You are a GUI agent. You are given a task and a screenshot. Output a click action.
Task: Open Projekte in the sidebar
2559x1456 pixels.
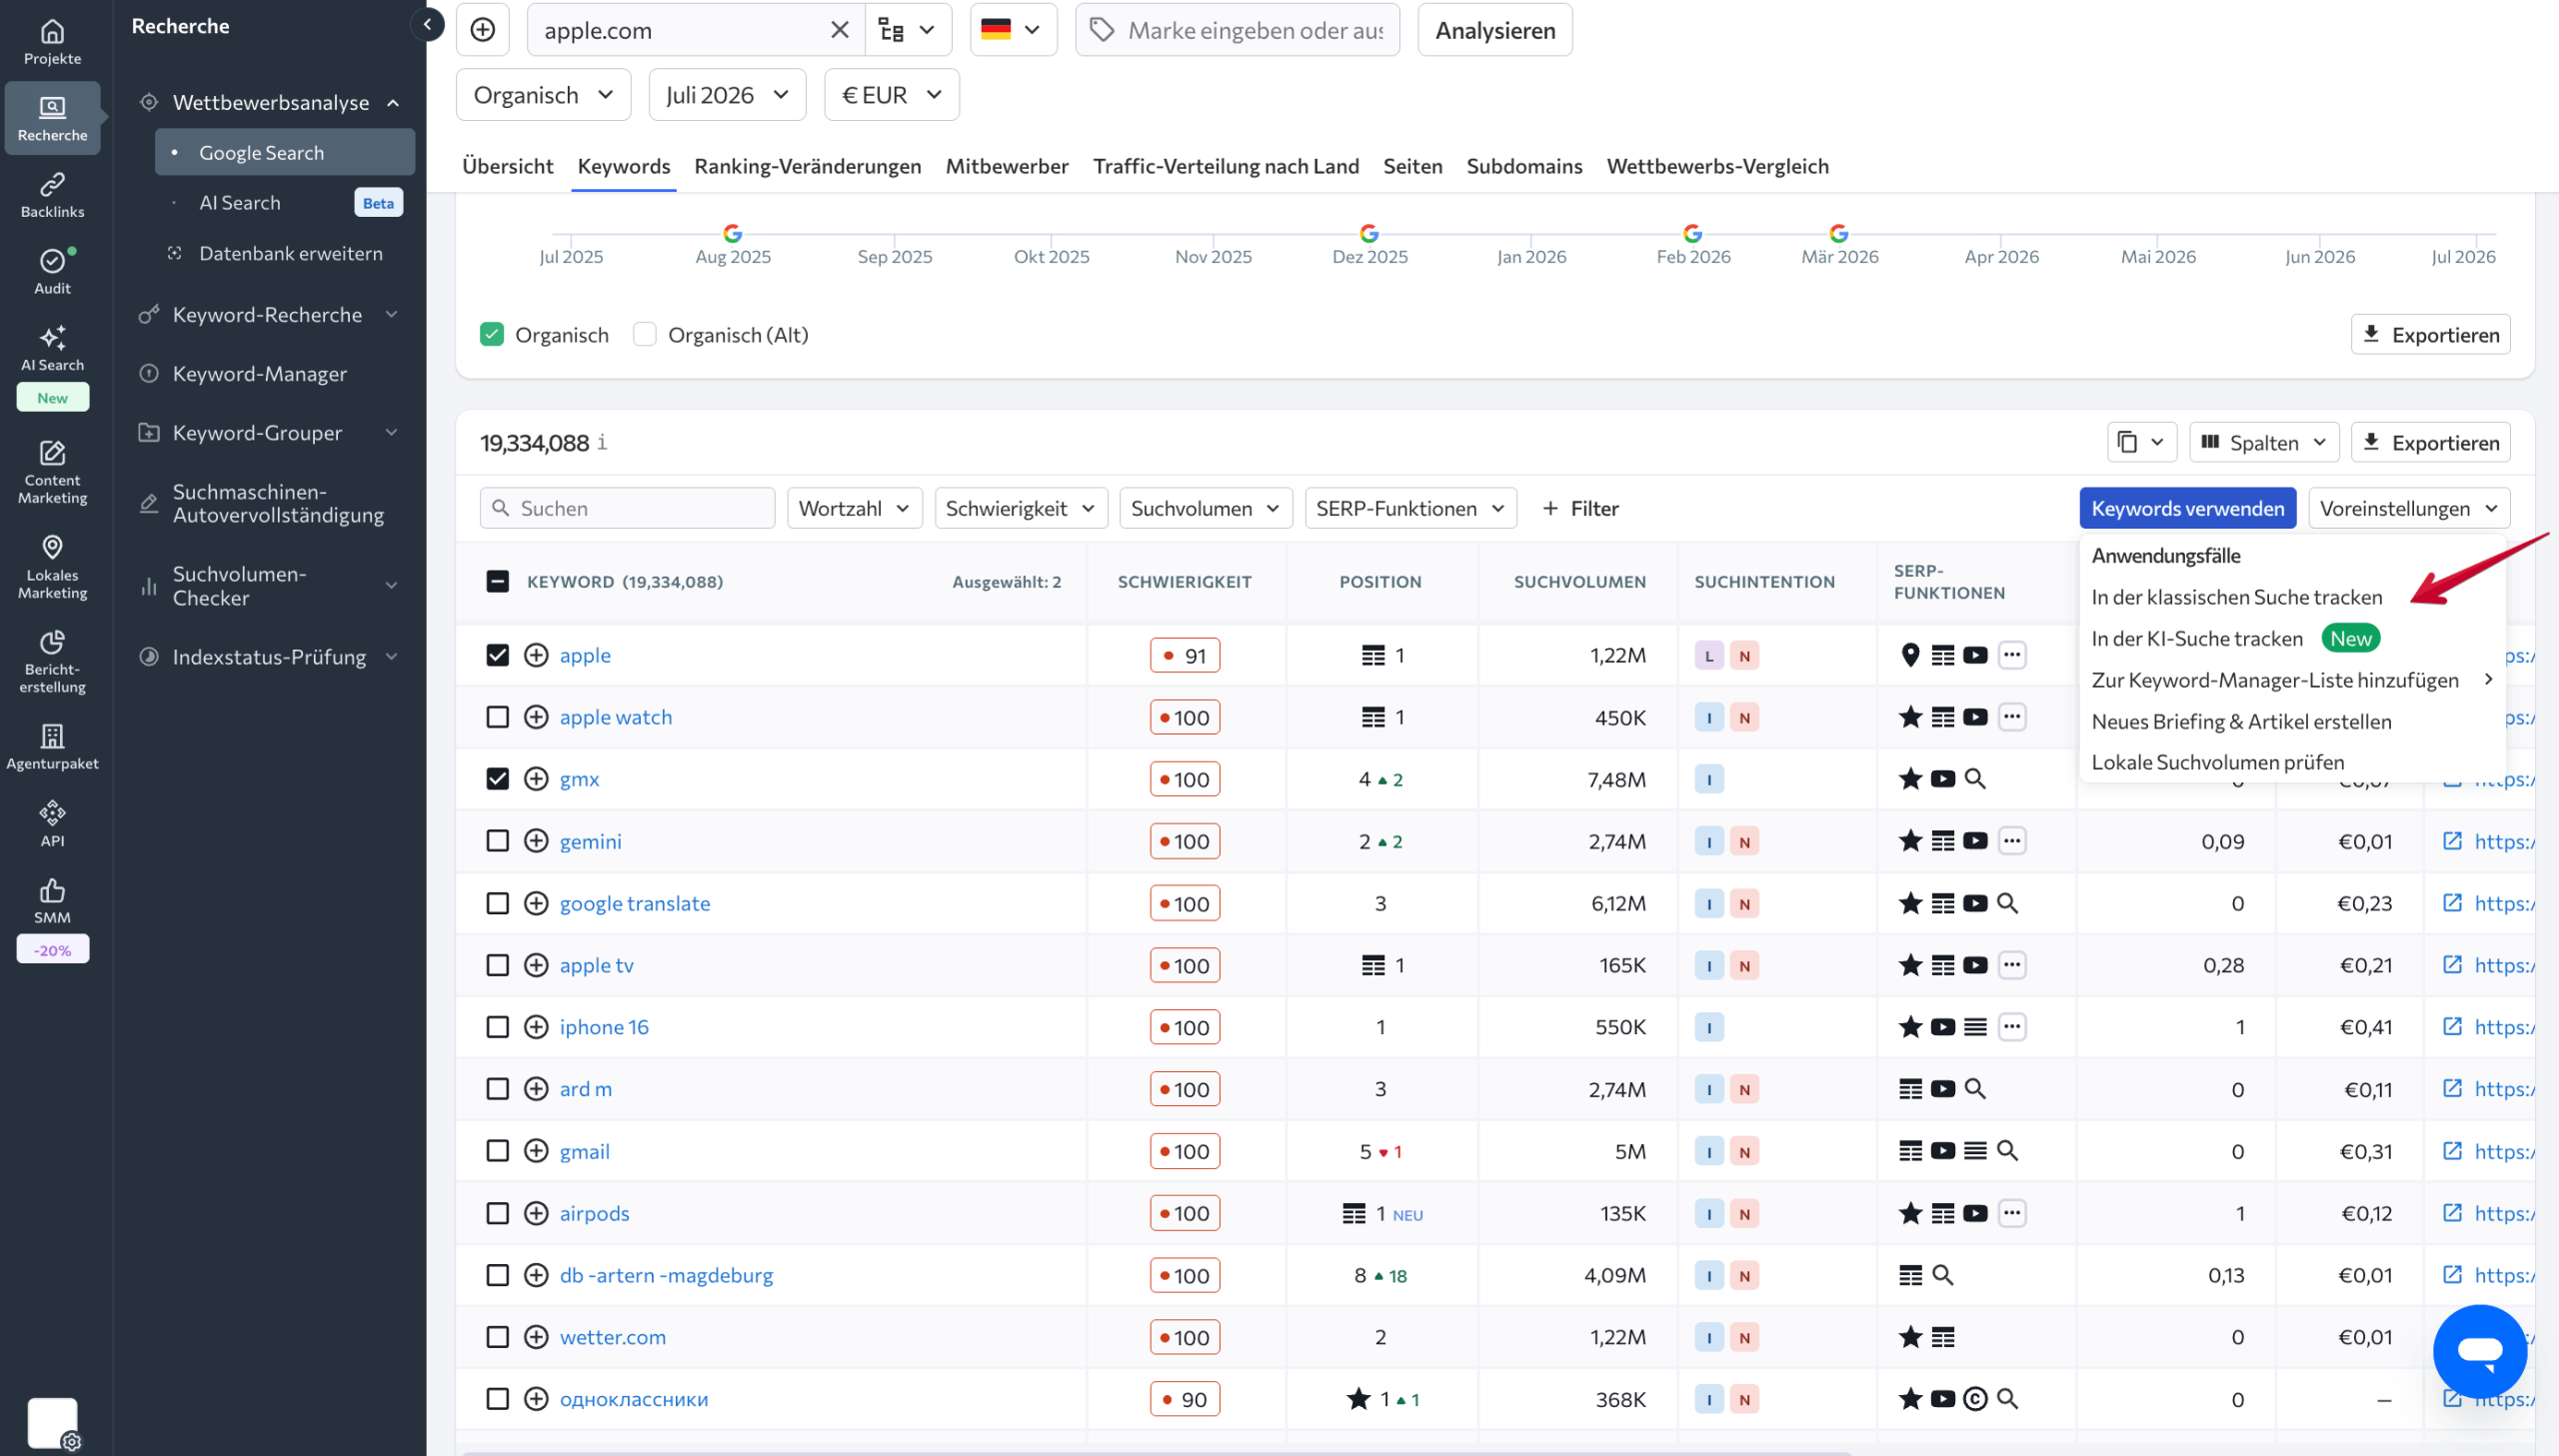pos(52,42)
